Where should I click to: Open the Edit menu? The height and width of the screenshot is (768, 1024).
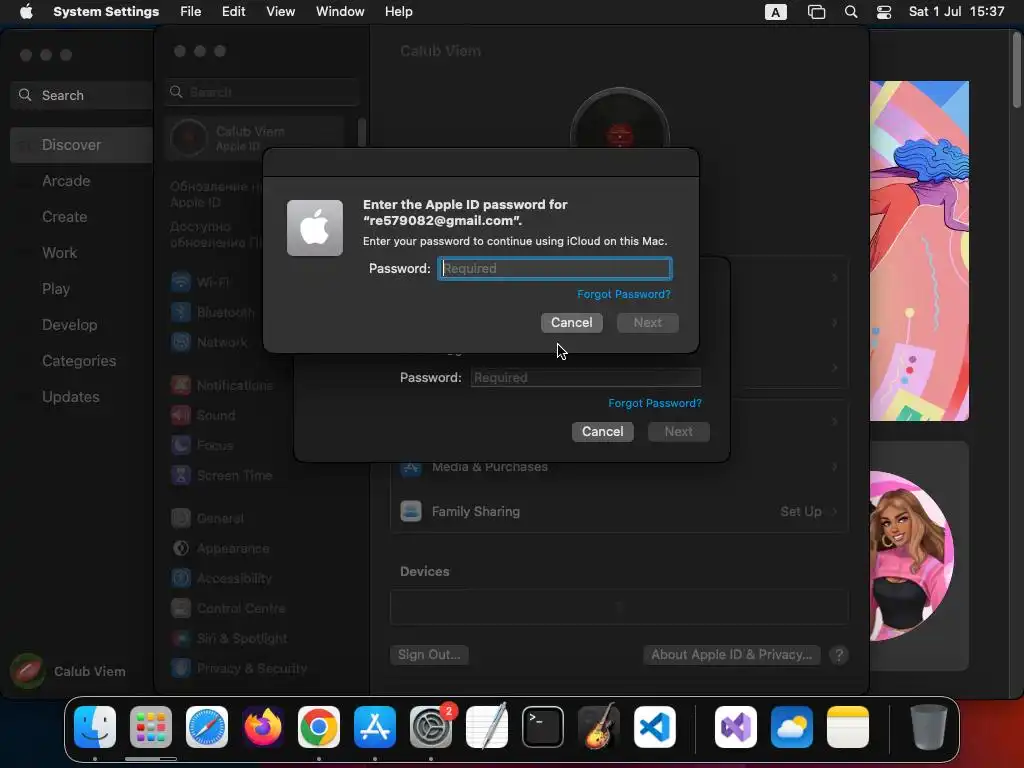pyautogui.click(x=234, y=12)
